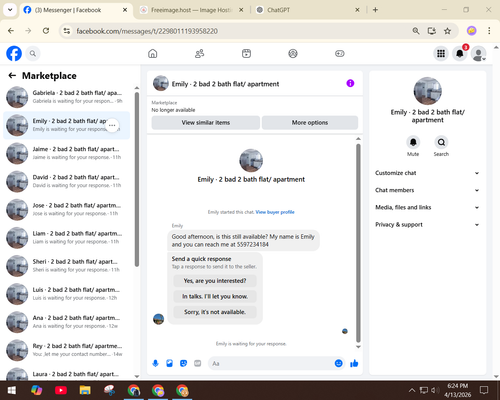This screenshot has width=500, height=400.
Task: Click the Chrome zoom magnifier icon
Action: point(416,31)
